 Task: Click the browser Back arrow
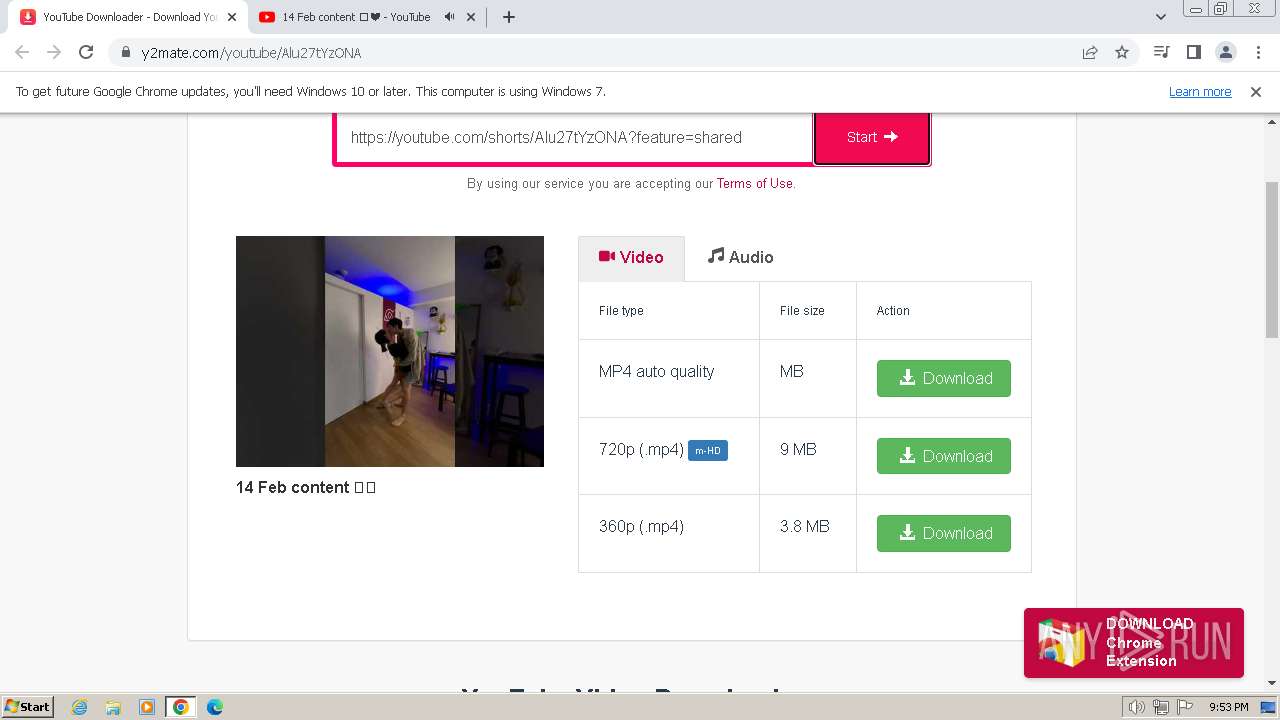(22, 53)
